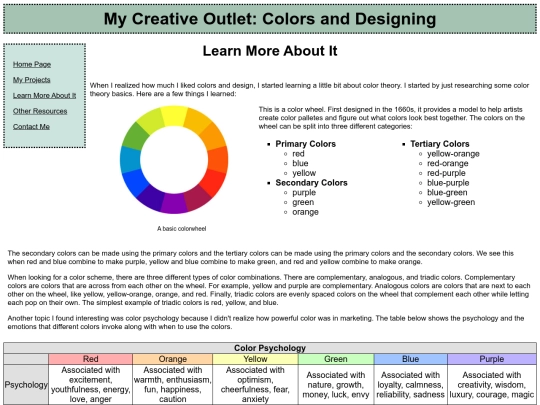Screen dimensions: 540x405
Task: Click the cell mentioning 'warmth, enthusiasm'
Action: click(x=173, y=385)
